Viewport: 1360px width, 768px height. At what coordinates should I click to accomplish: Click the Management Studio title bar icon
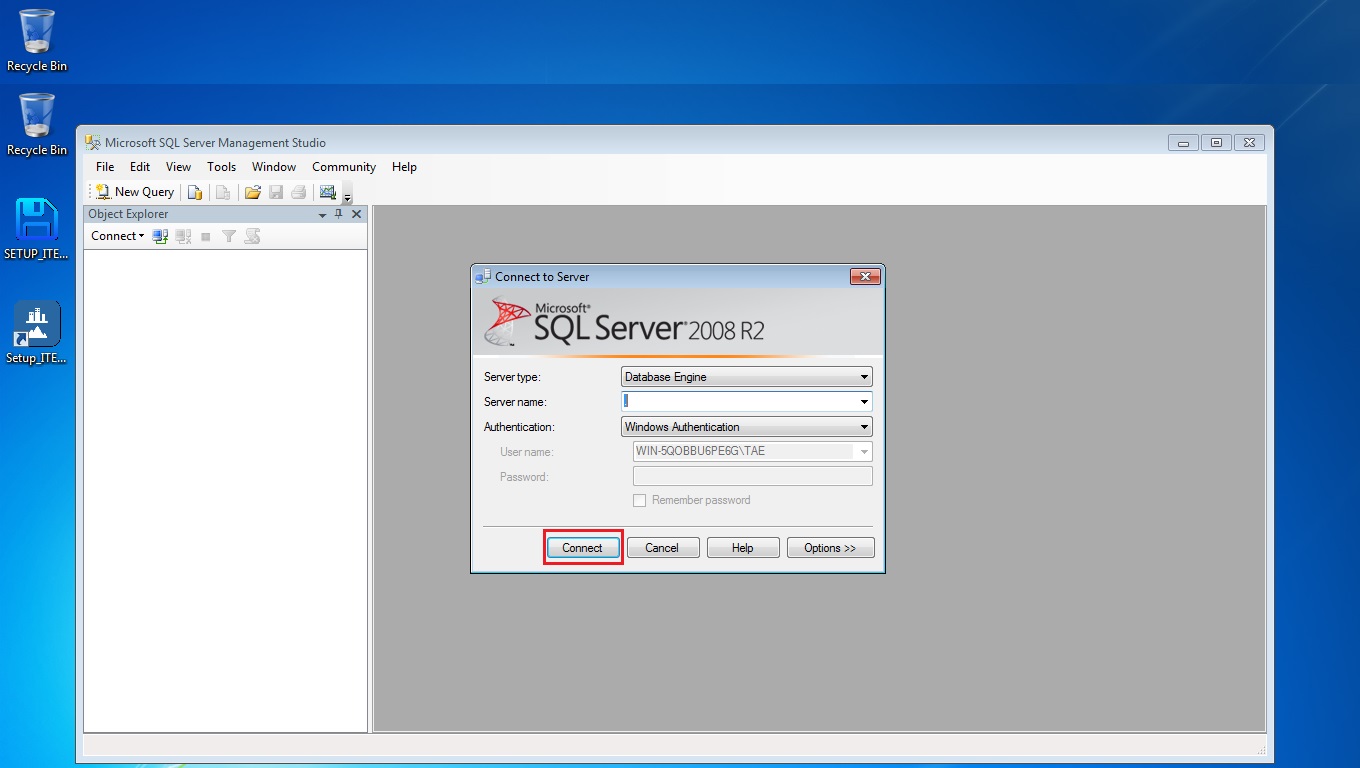click(x=93, y=142)
